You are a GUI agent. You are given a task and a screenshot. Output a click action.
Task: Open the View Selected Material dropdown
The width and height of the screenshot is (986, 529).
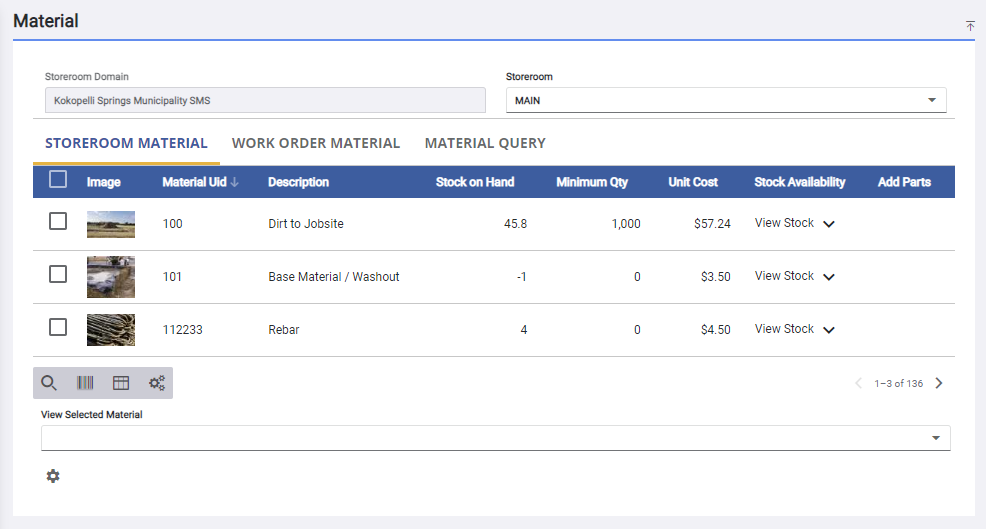(x=495, y=438)
